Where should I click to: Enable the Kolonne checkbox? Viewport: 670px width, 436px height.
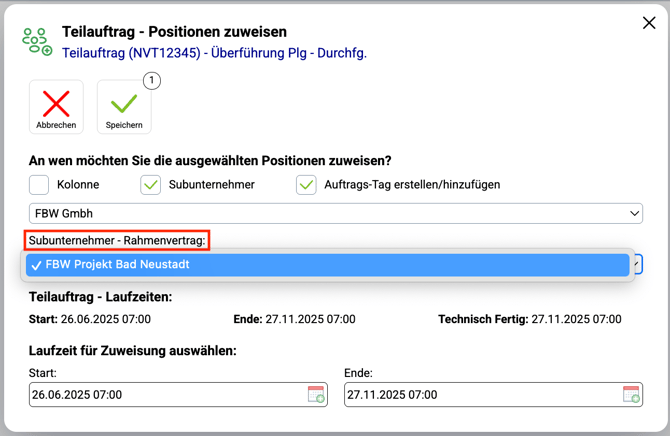point(39,184)
